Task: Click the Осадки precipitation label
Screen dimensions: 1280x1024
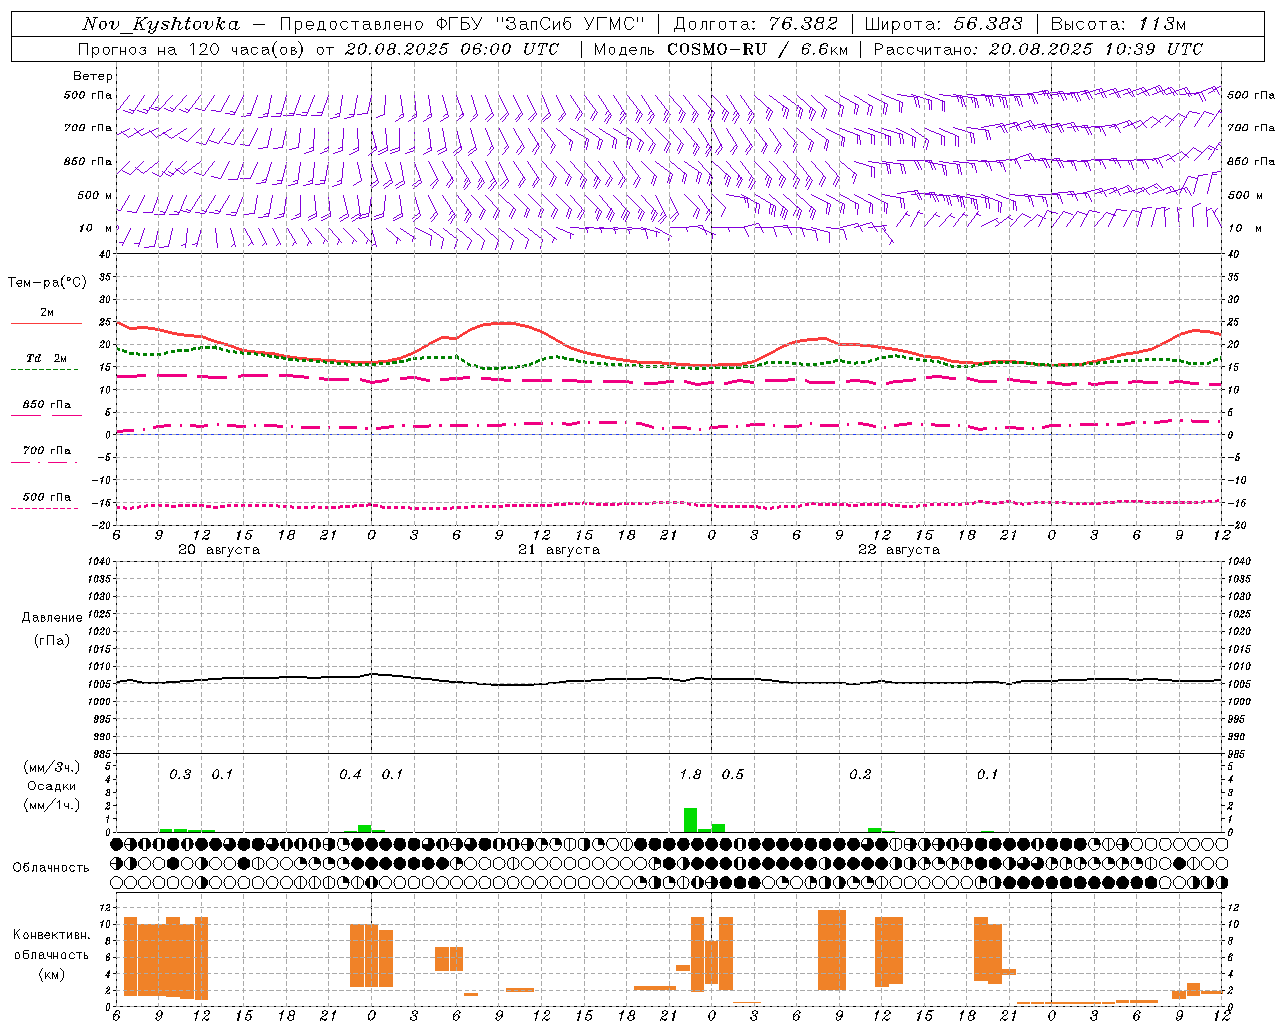Action: tap(52, 786)
